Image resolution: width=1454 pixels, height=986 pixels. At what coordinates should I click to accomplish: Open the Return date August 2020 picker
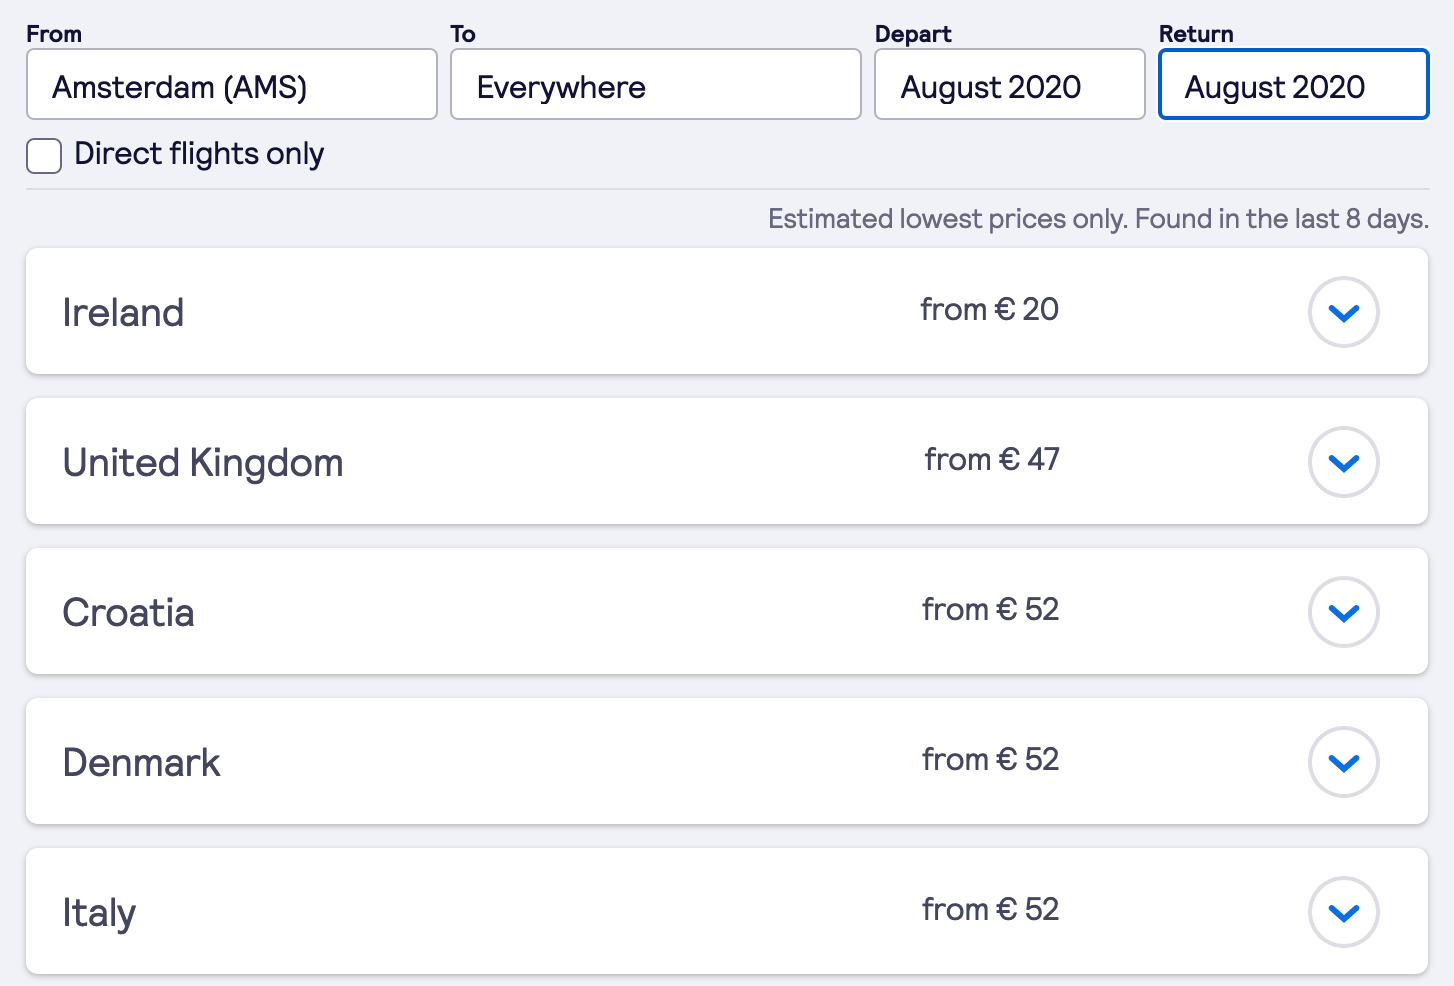pos(1293,85)
